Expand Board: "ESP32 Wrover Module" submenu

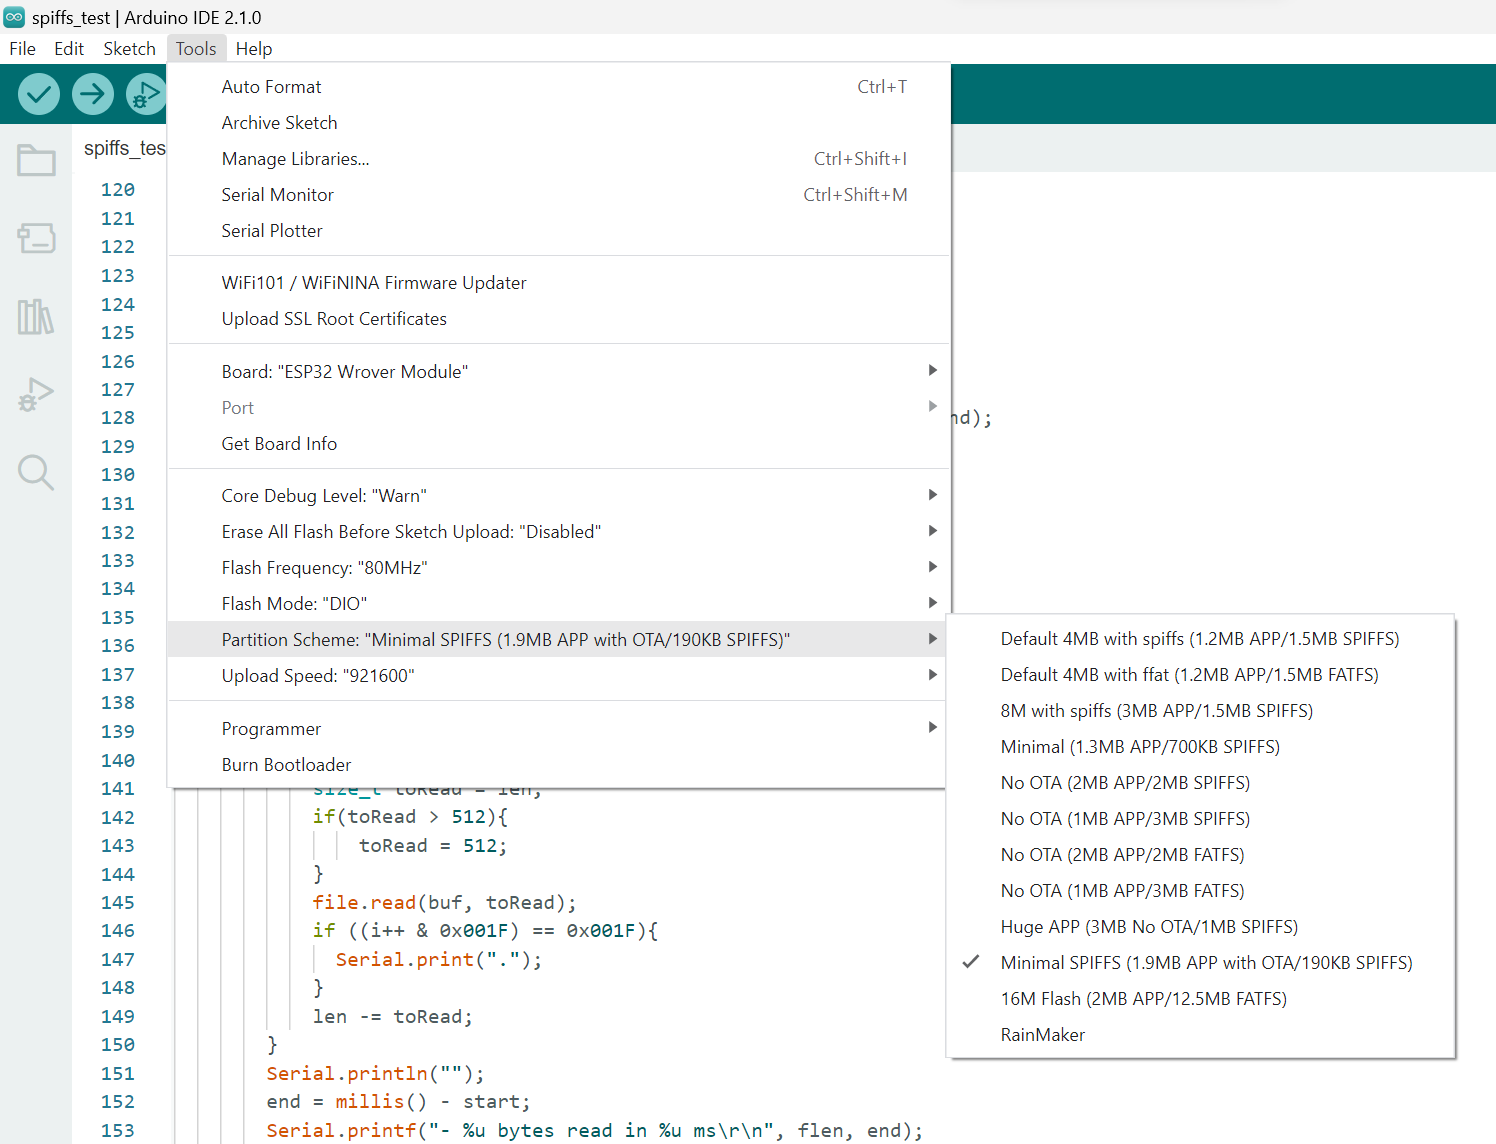click(x=558, y=372)
